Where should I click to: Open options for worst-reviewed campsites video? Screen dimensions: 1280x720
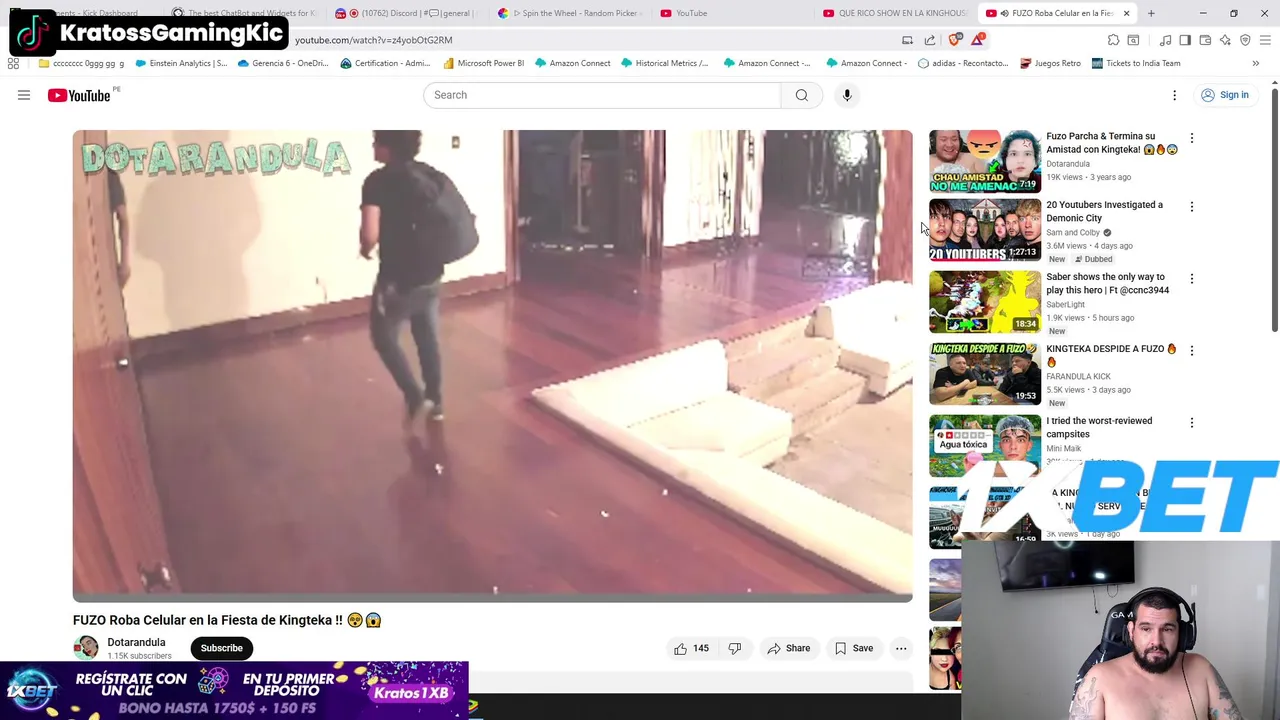click(1191, 423)
